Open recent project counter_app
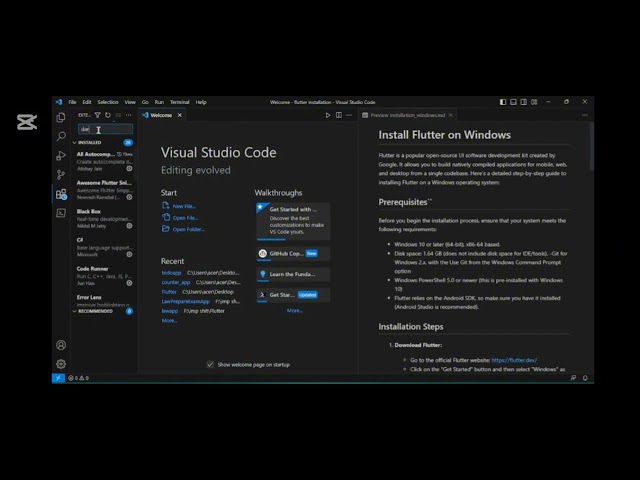This screenshot has height=480, width=640. [x=176, y=282]
